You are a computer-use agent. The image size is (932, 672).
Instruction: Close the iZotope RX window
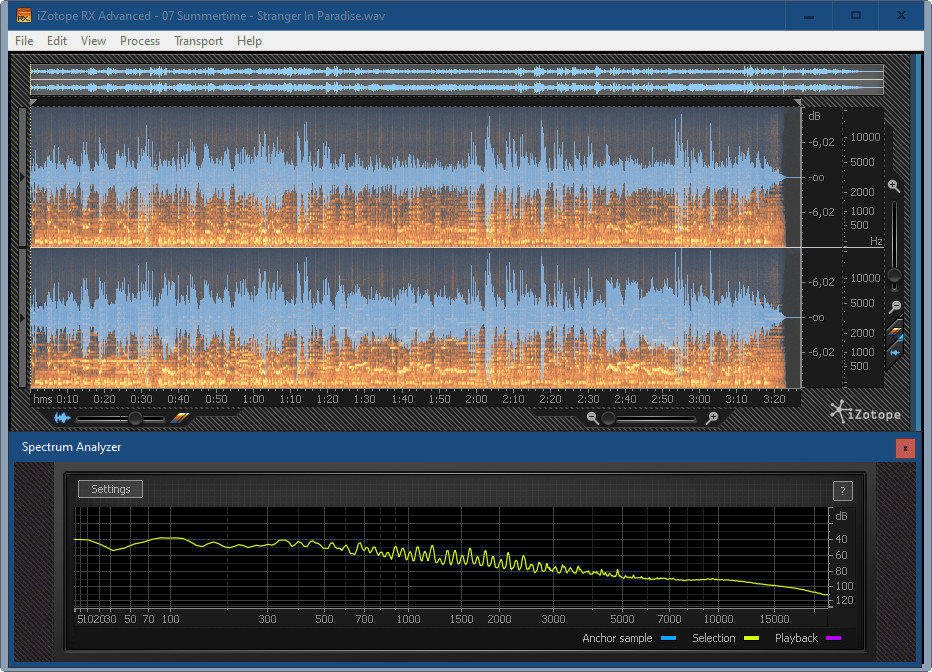point(901,15)
